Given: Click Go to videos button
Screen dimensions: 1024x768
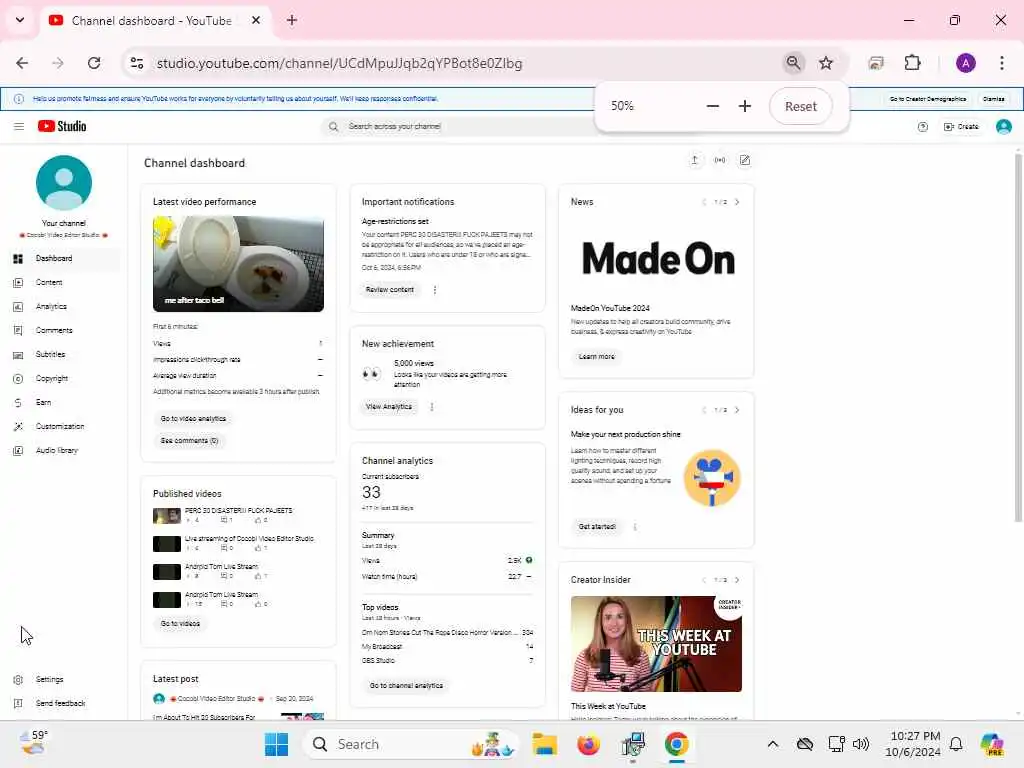Looking at the screenshot, I should [x=180, y=624].
